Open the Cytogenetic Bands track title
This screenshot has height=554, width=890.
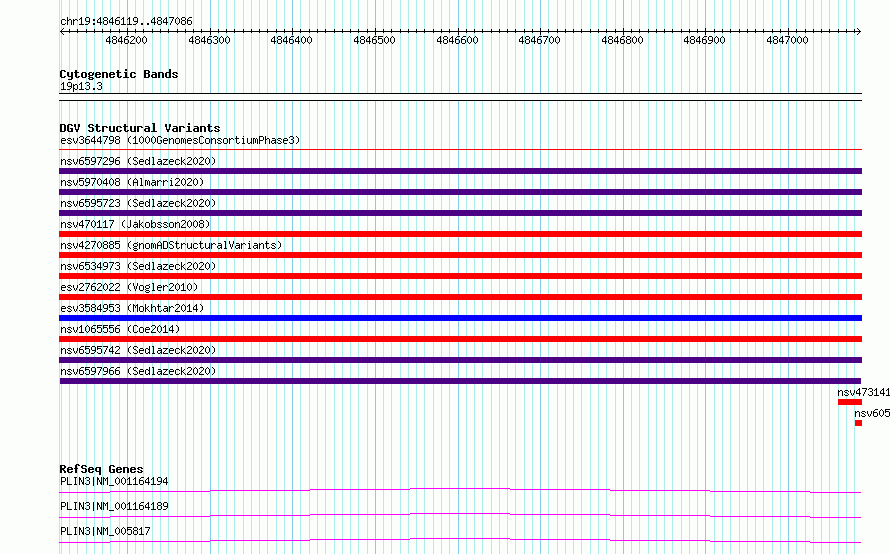pos(119,74)
